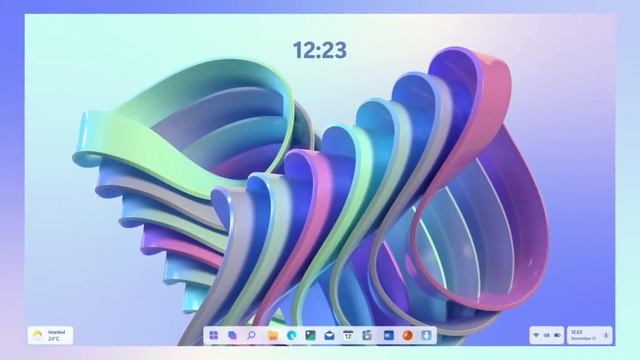
Task: Open the dark green terminal app icon
Action: point(311,336)
